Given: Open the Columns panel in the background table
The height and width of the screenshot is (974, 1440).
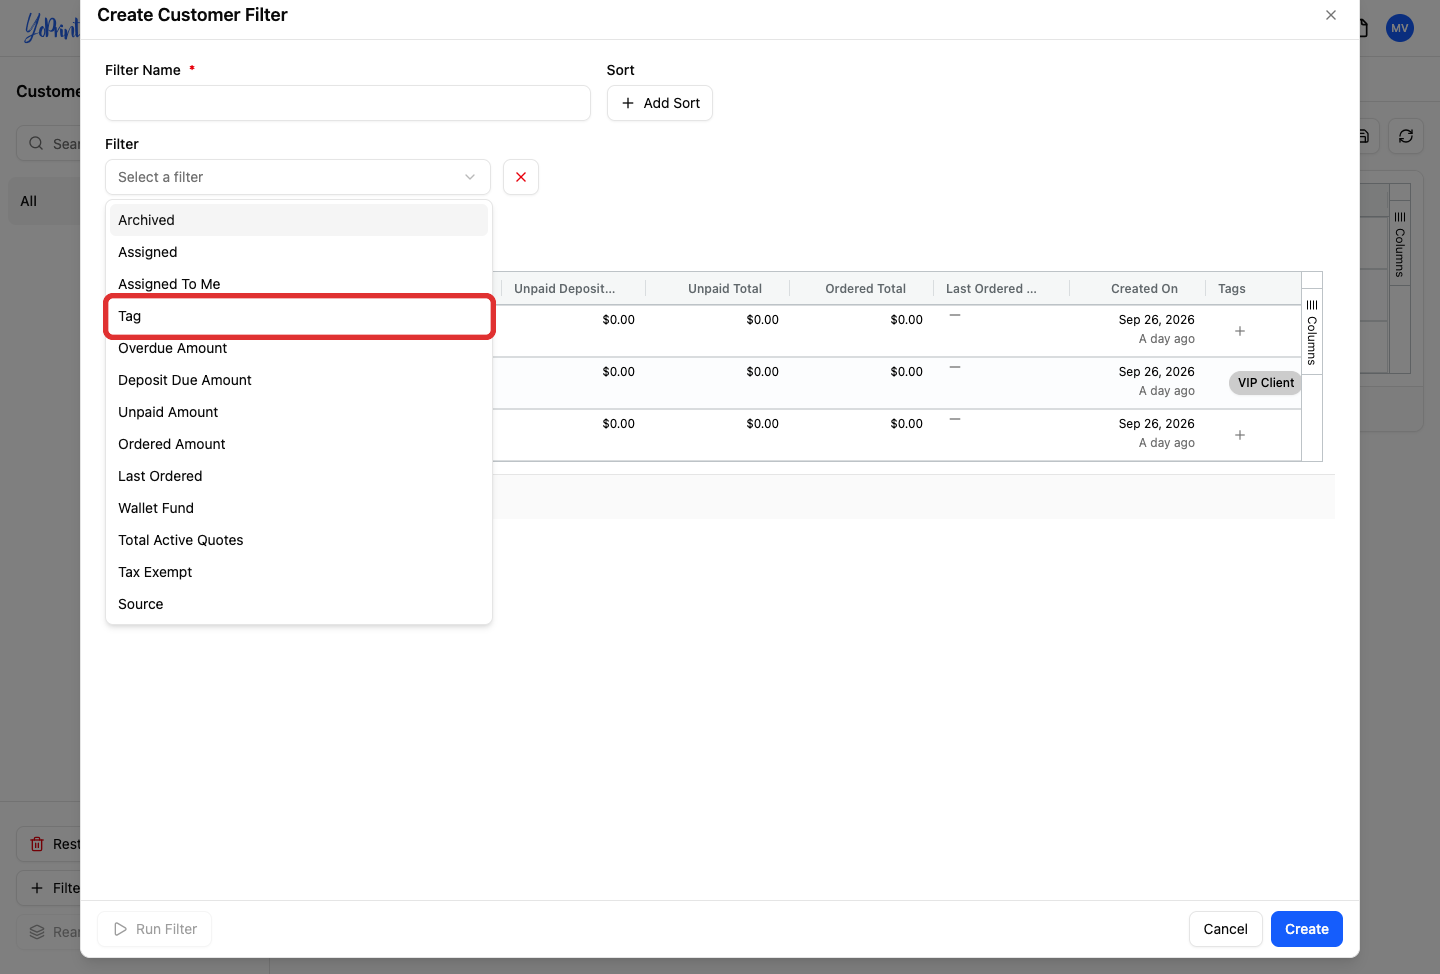Looking at the screenshot, I should [x=1400, y=244].
